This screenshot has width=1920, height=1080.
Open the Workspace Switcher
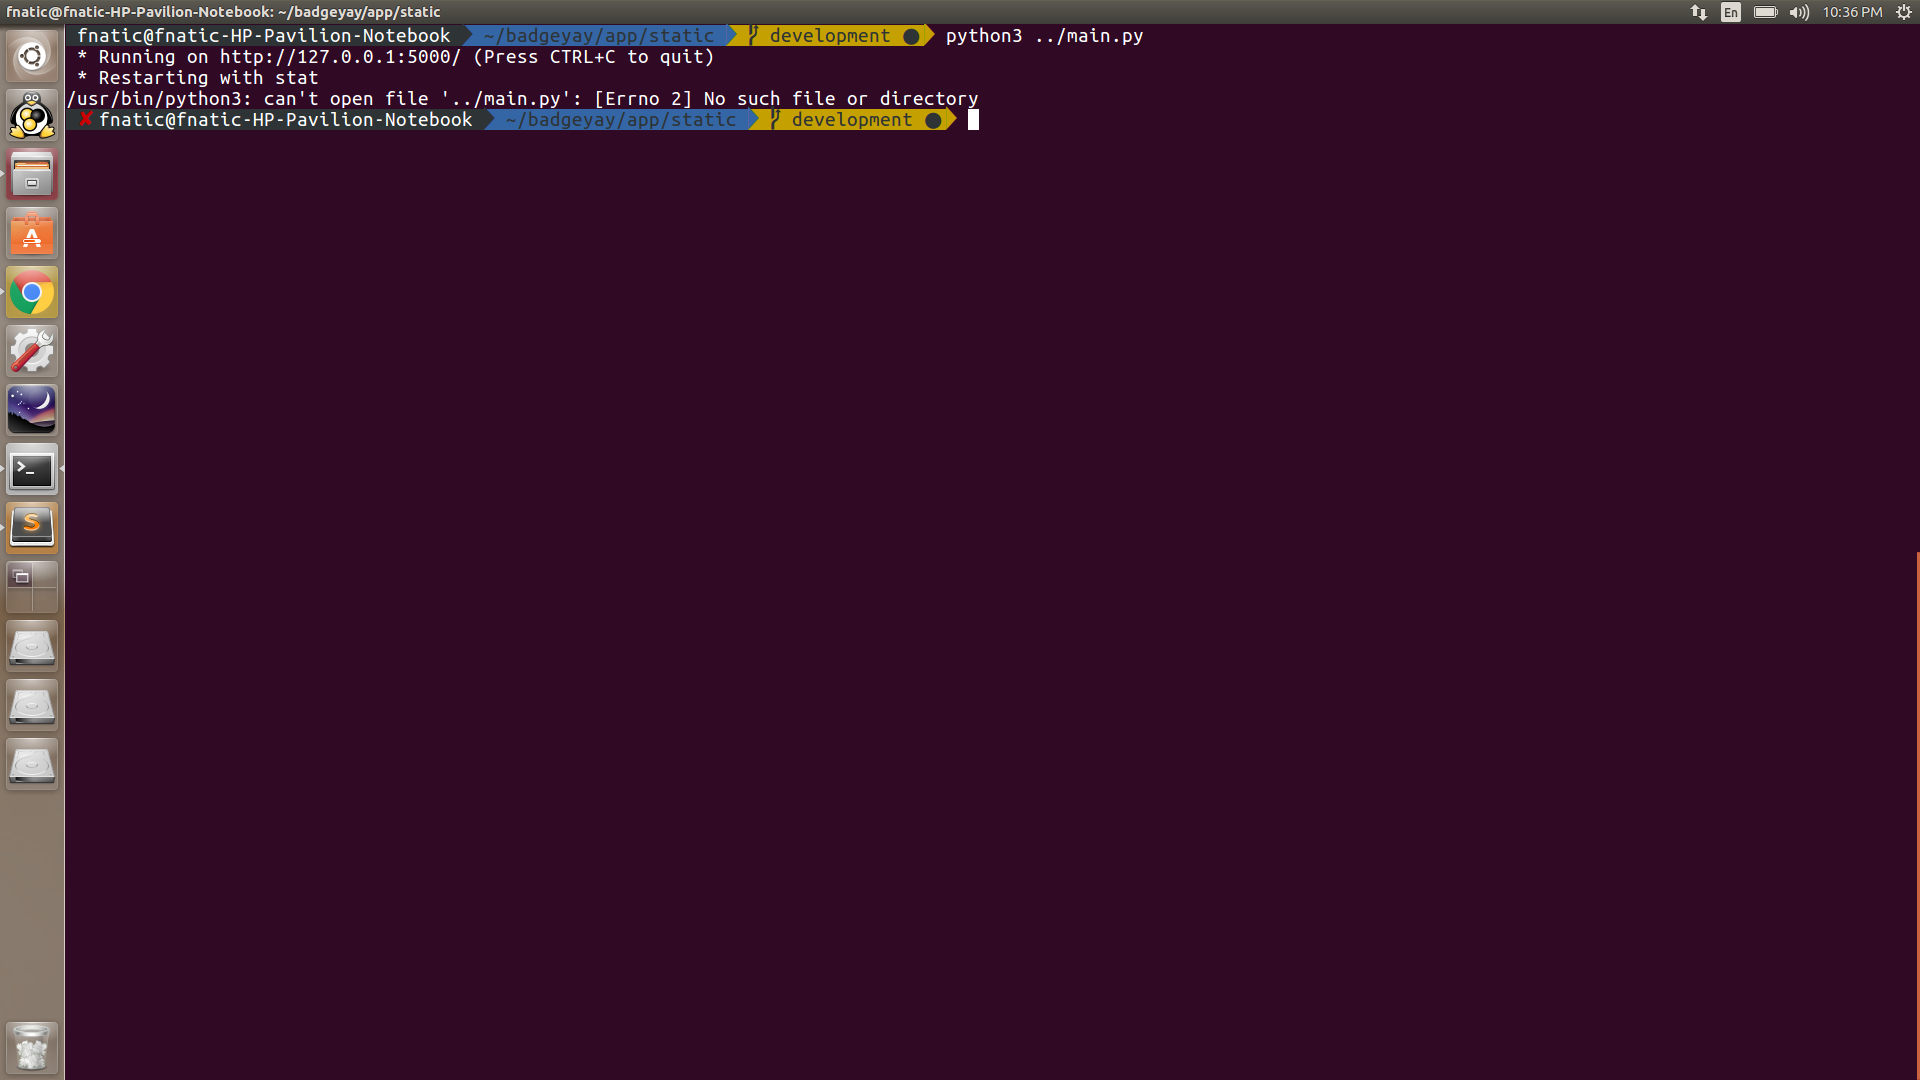(x=32, y=587)
